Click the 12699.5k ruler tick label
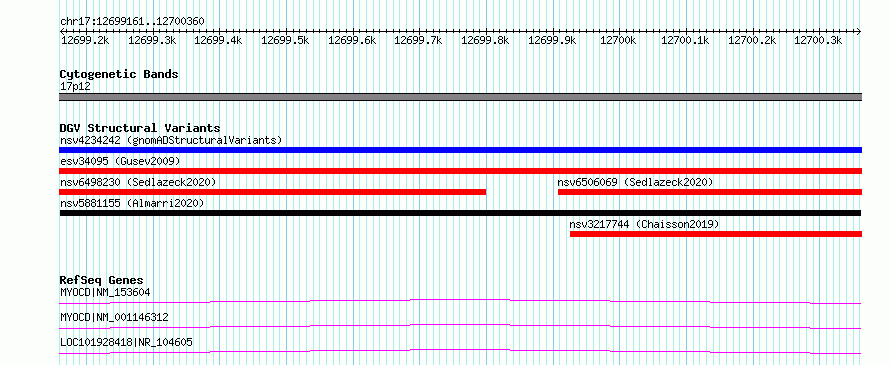 pos(285,40)
